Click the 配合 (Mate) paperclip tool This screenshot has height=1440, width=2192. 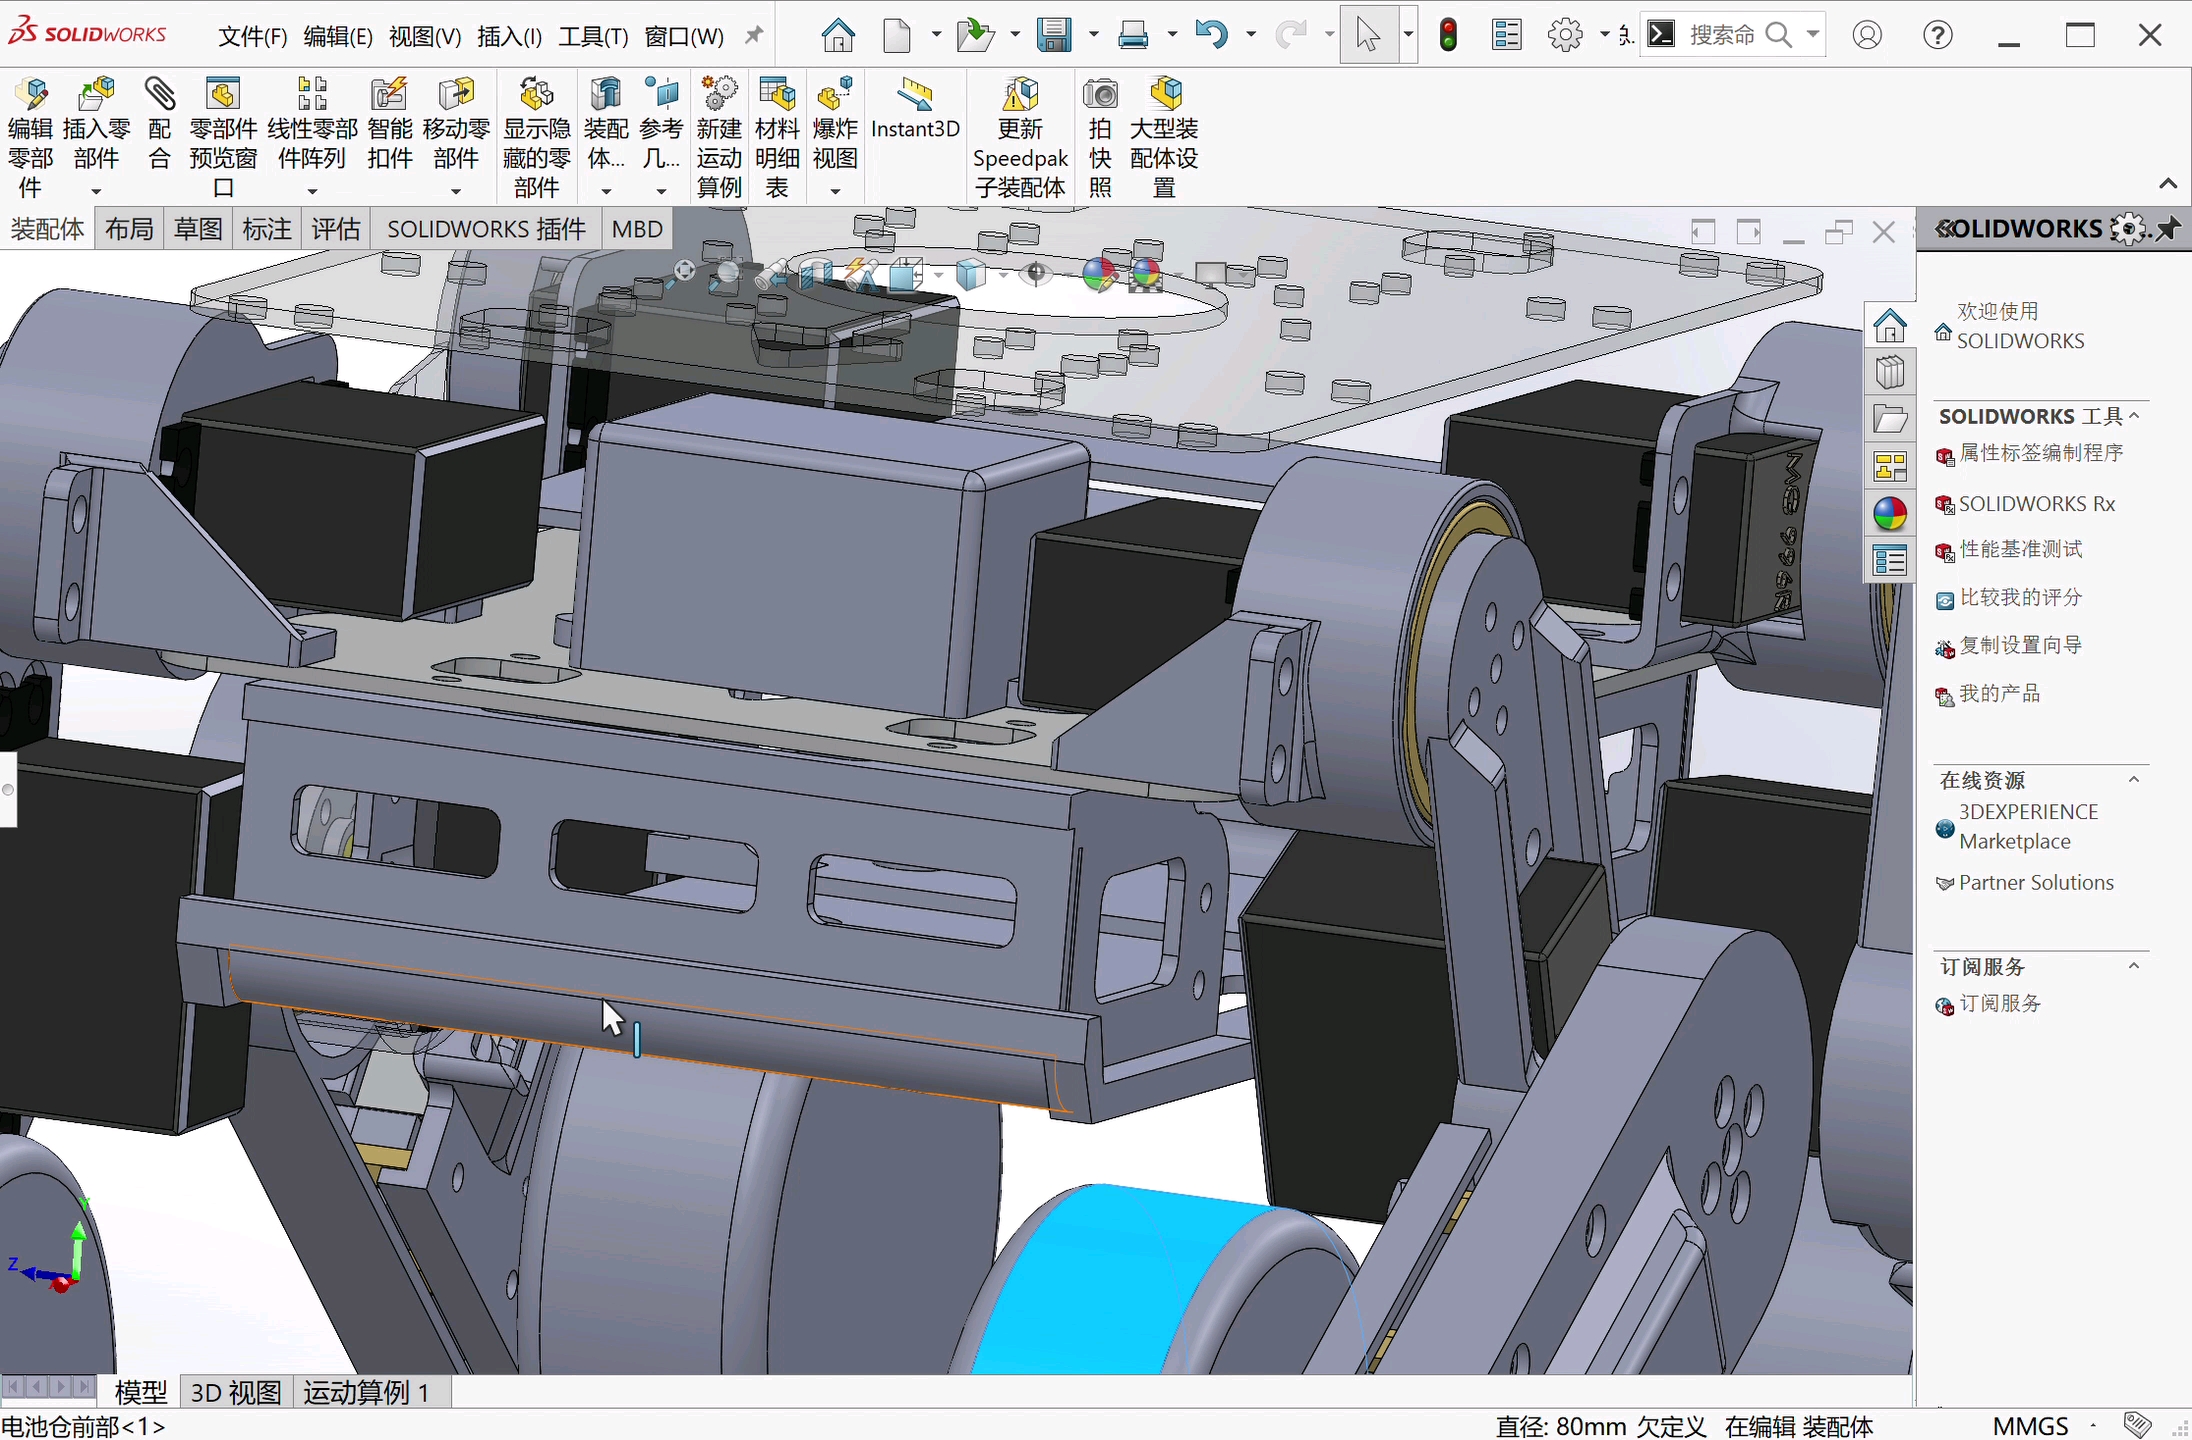click(159, 124)
